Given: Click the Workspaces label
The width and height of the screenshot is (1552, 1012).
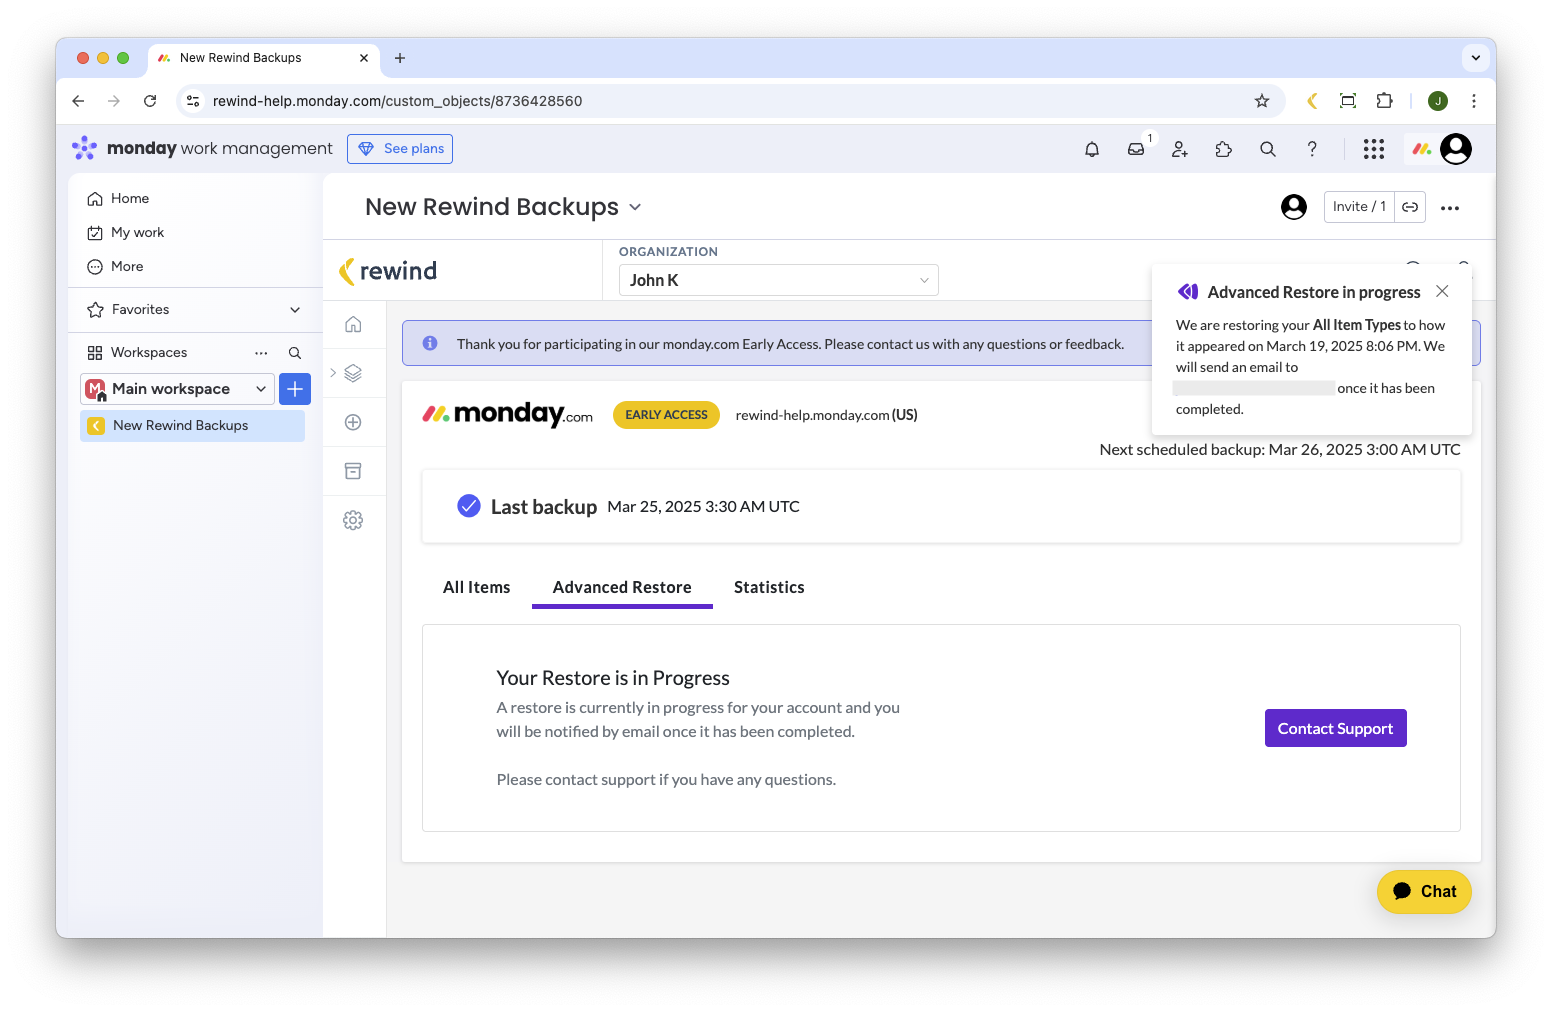Looking at the screenshot, I should point(149,353).
